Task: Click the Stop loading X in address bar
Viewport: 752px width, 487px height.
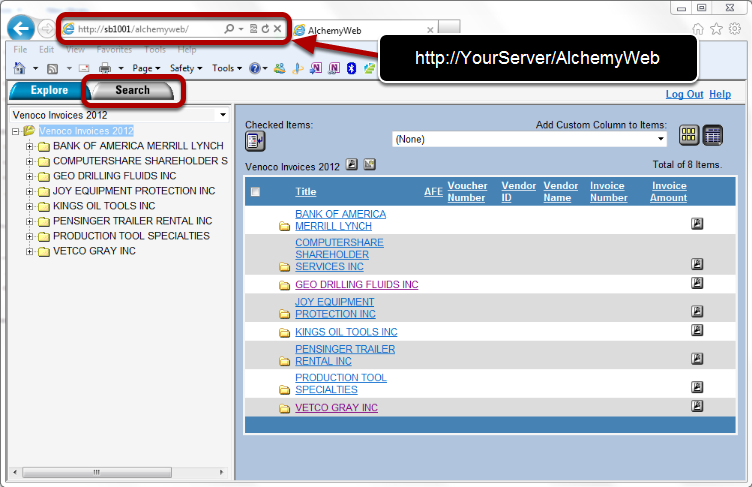Action: 277,29
